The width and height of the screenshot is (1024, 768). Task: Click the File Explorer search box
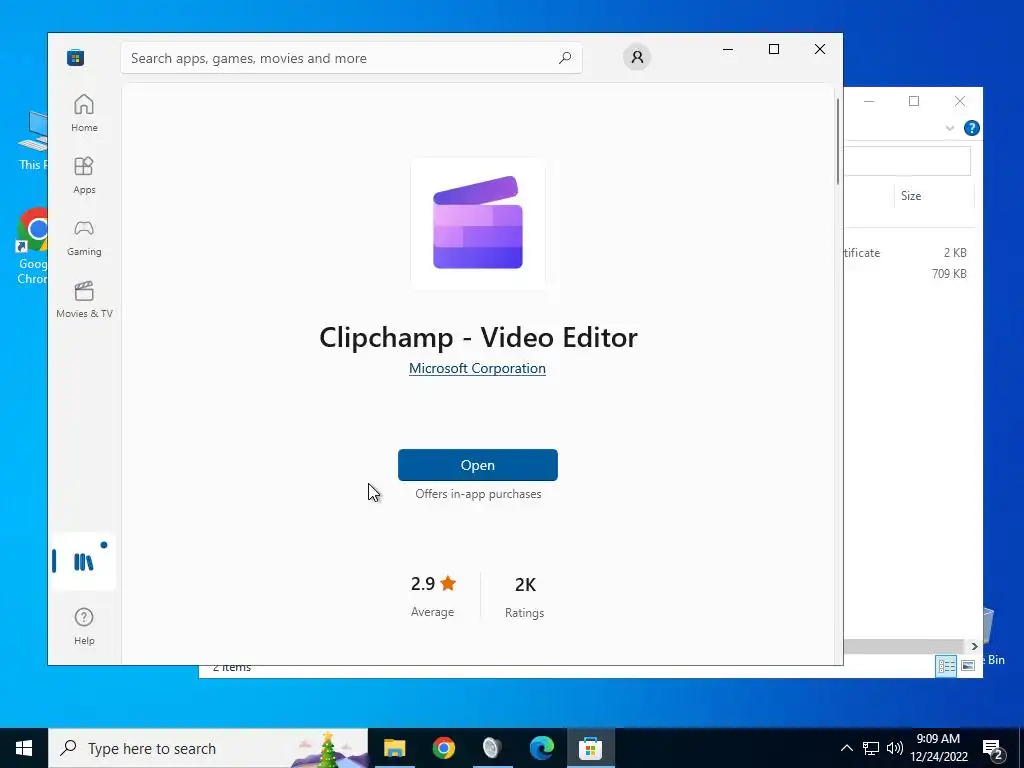[x=908, y=161]
